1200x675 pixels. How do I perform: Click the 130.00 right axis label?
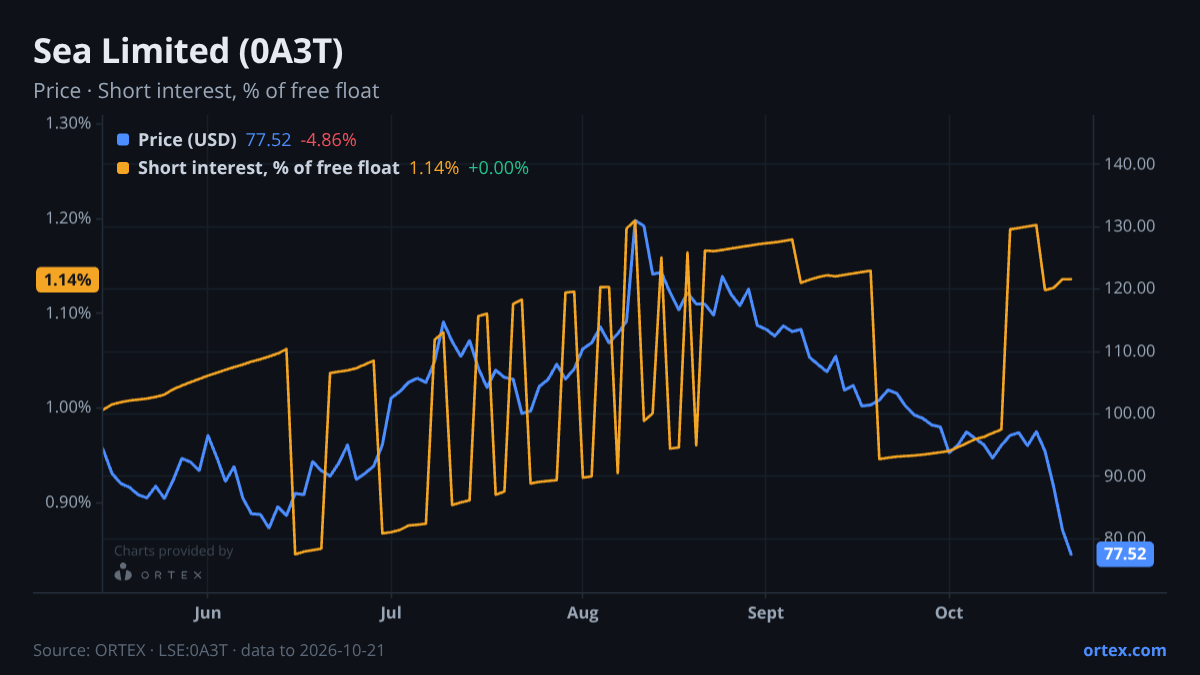(x=1130, y=226)
